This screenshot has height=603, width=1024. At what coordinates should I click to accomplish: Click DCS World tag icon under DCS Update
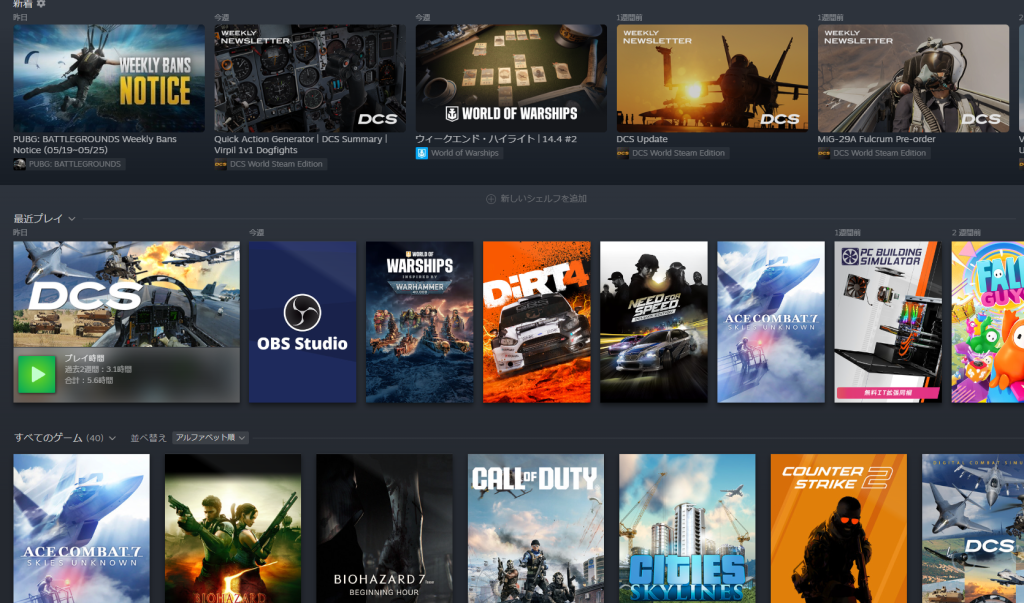click(623, 153)
